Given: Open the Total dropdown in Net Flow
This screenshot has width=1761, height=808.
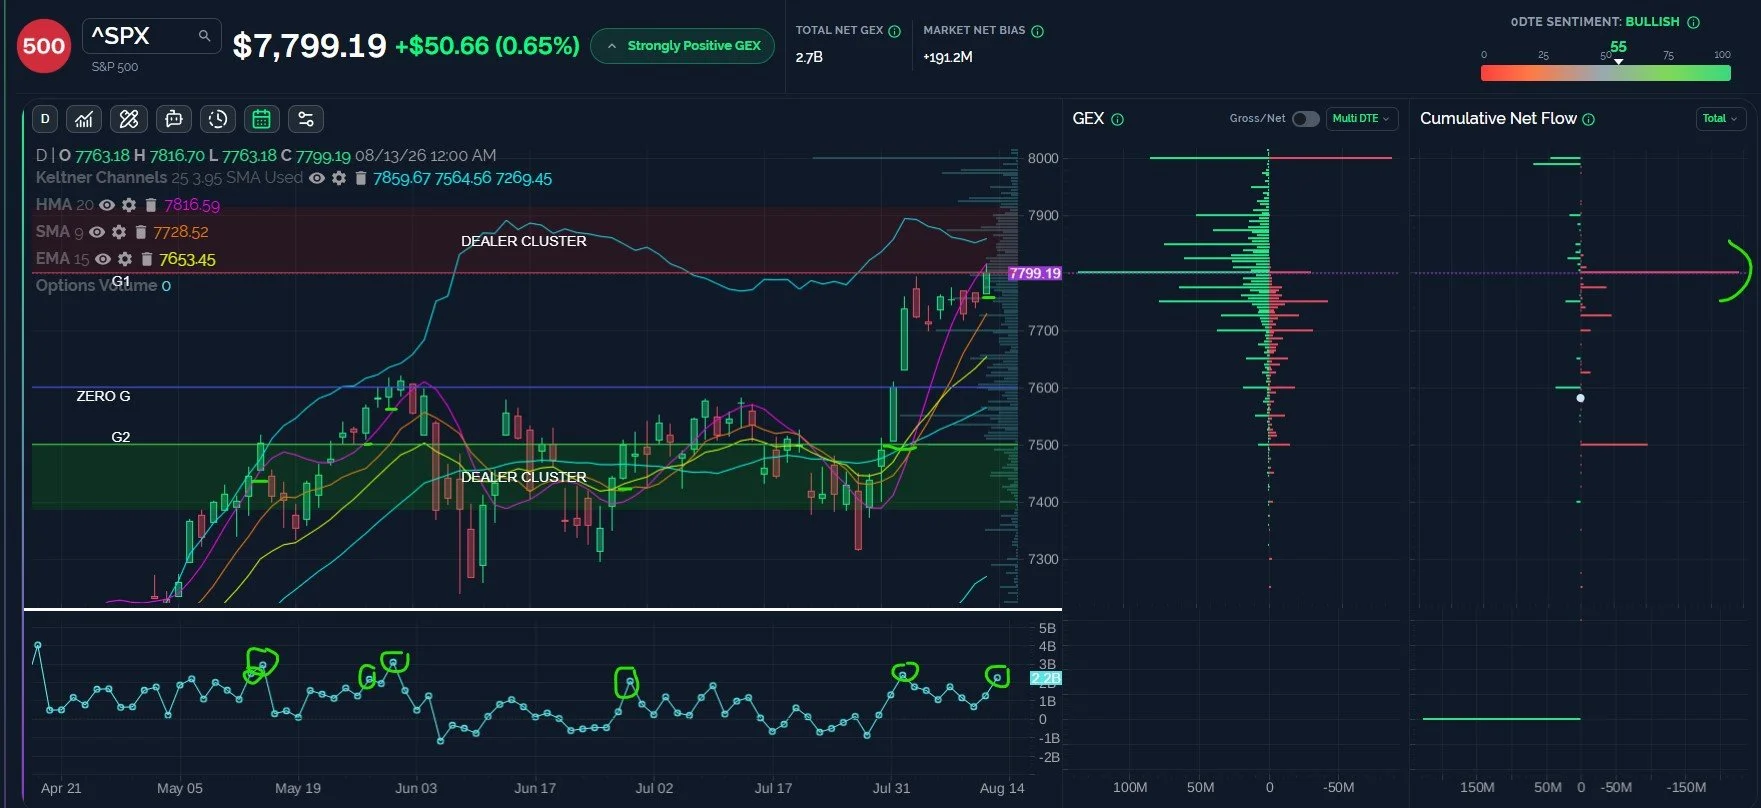Looking at the screenshot, I should (1720, 118).
